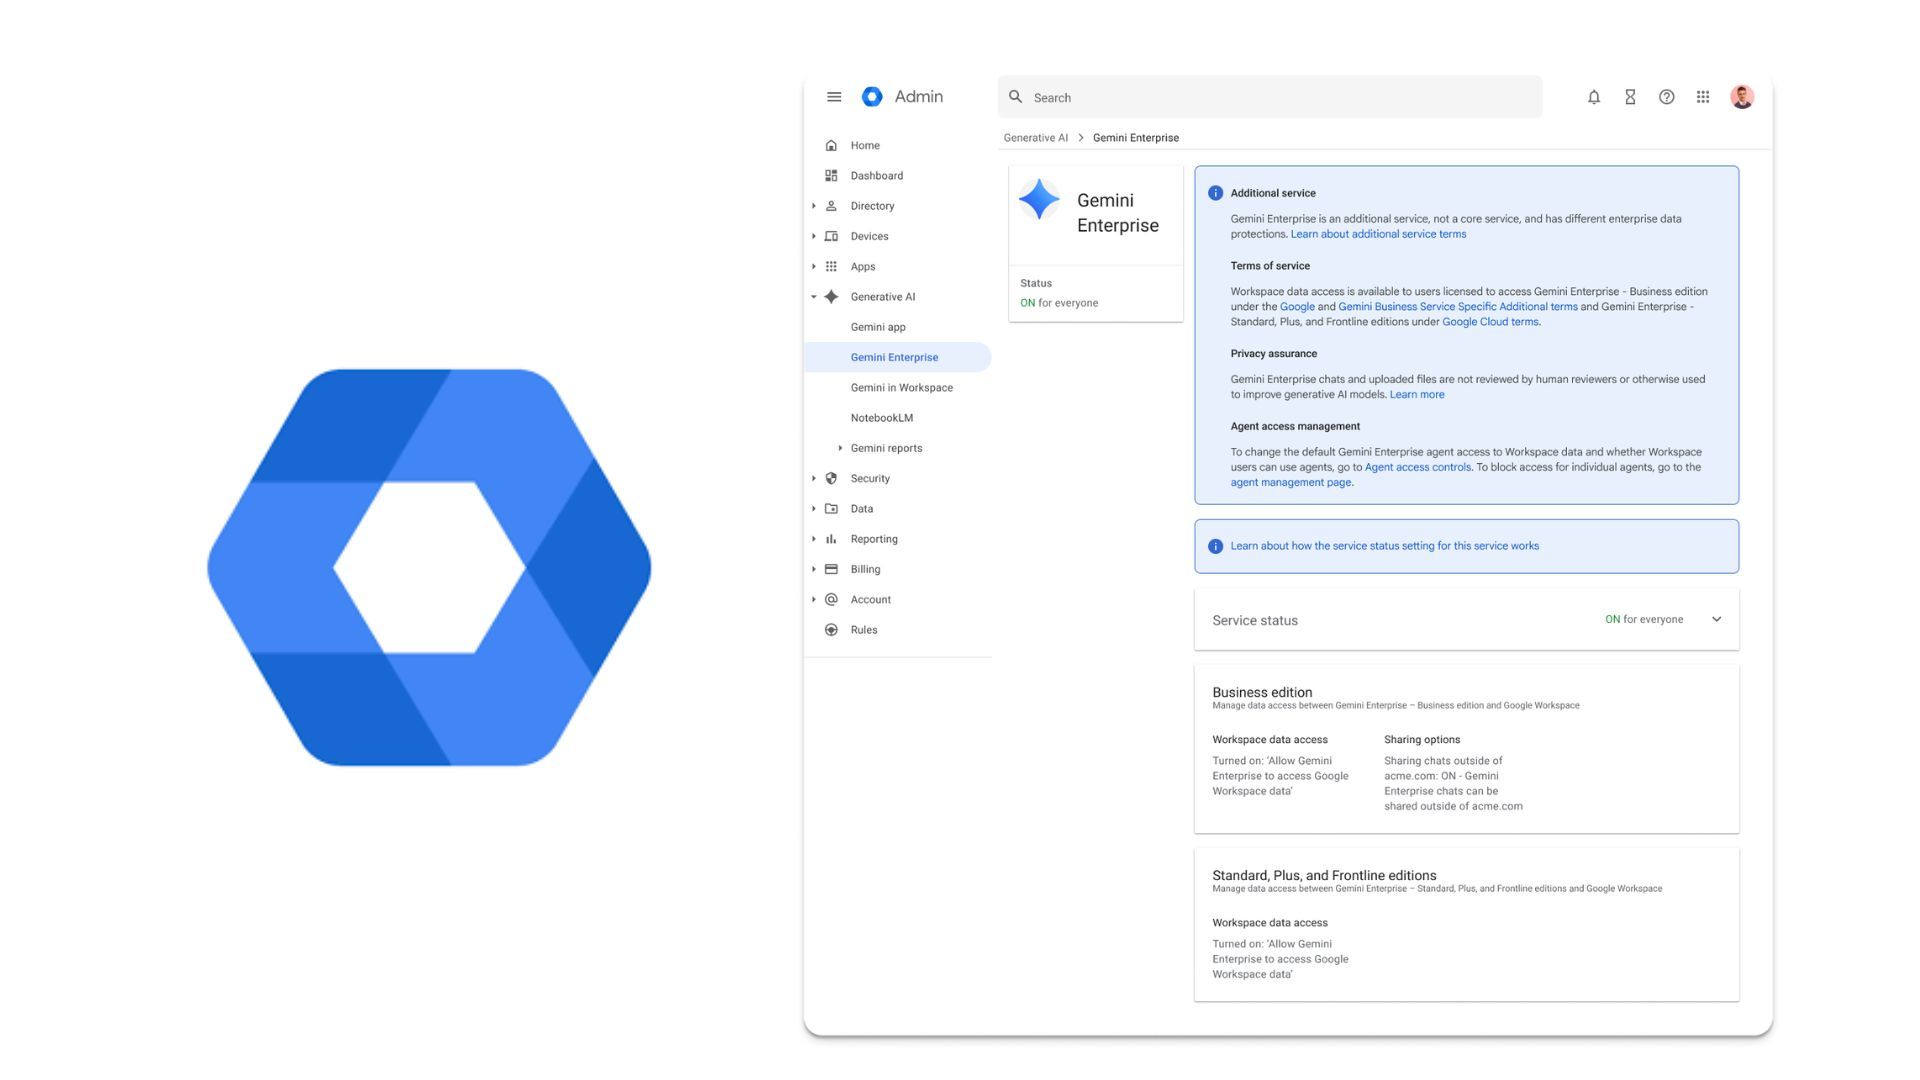The width and height of the screenshot is (1920, 1080).
Task: Click the Gemini Enterprise star logo
Action: tap(1039, 199)
